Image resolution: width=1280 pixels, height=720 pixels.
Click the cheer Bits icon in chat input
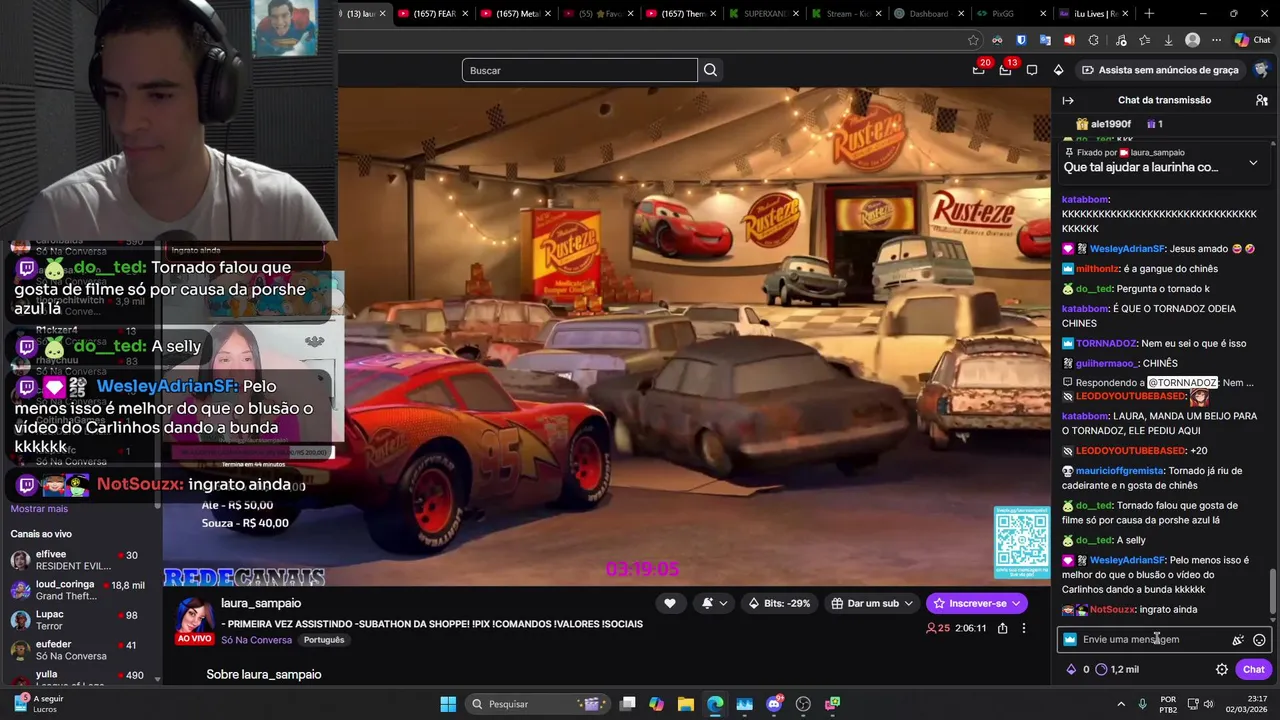tap(1238, 640)
